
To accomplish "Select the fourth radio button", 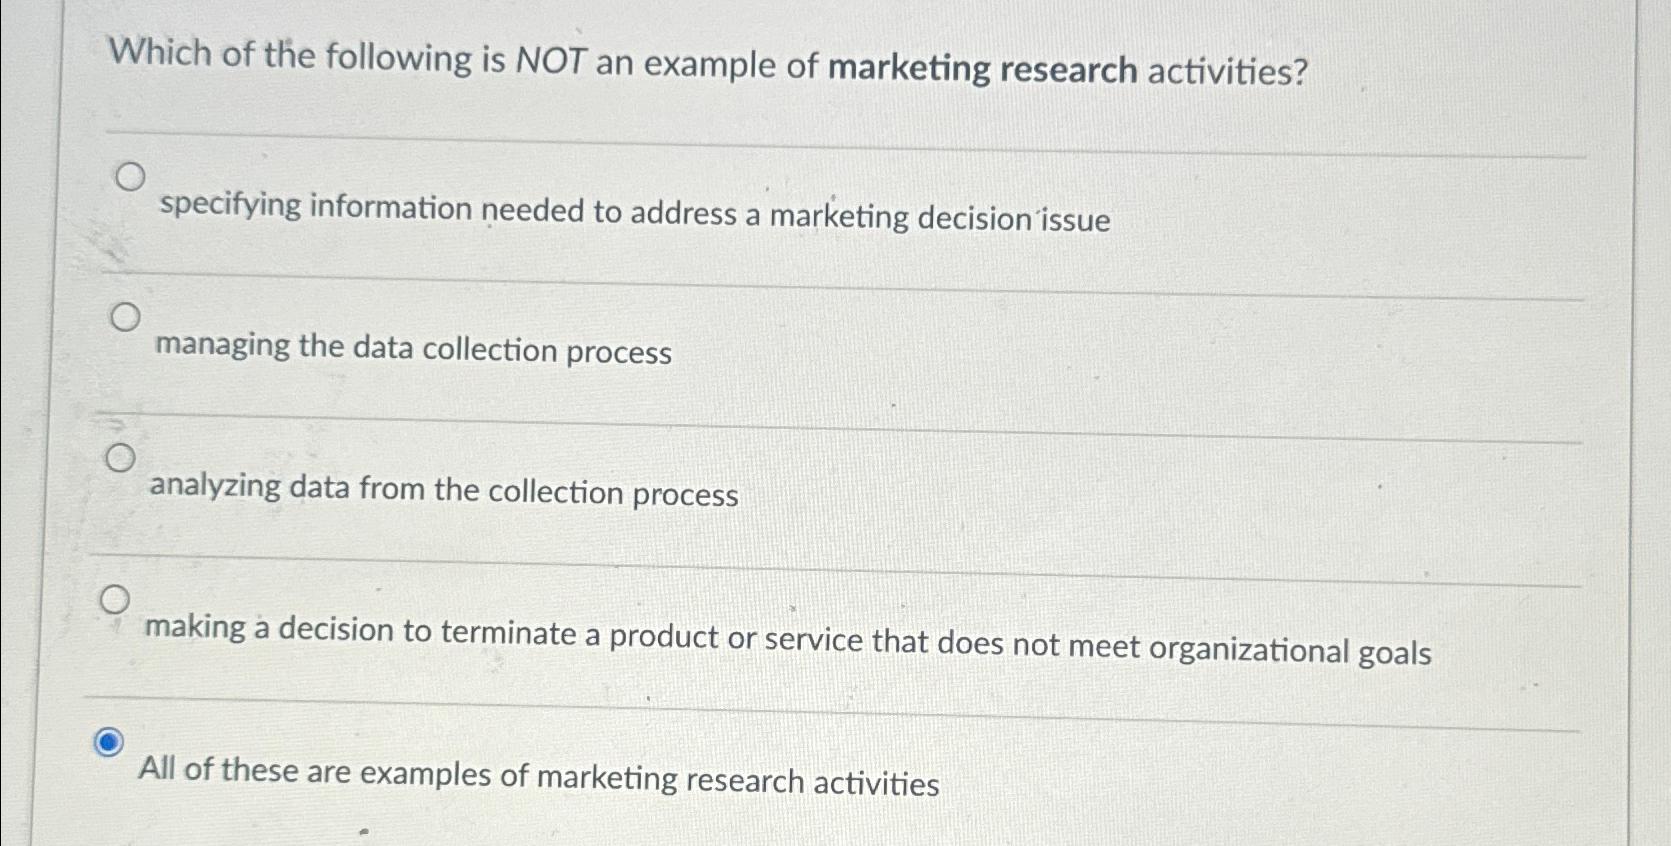I will coord(117,599).
